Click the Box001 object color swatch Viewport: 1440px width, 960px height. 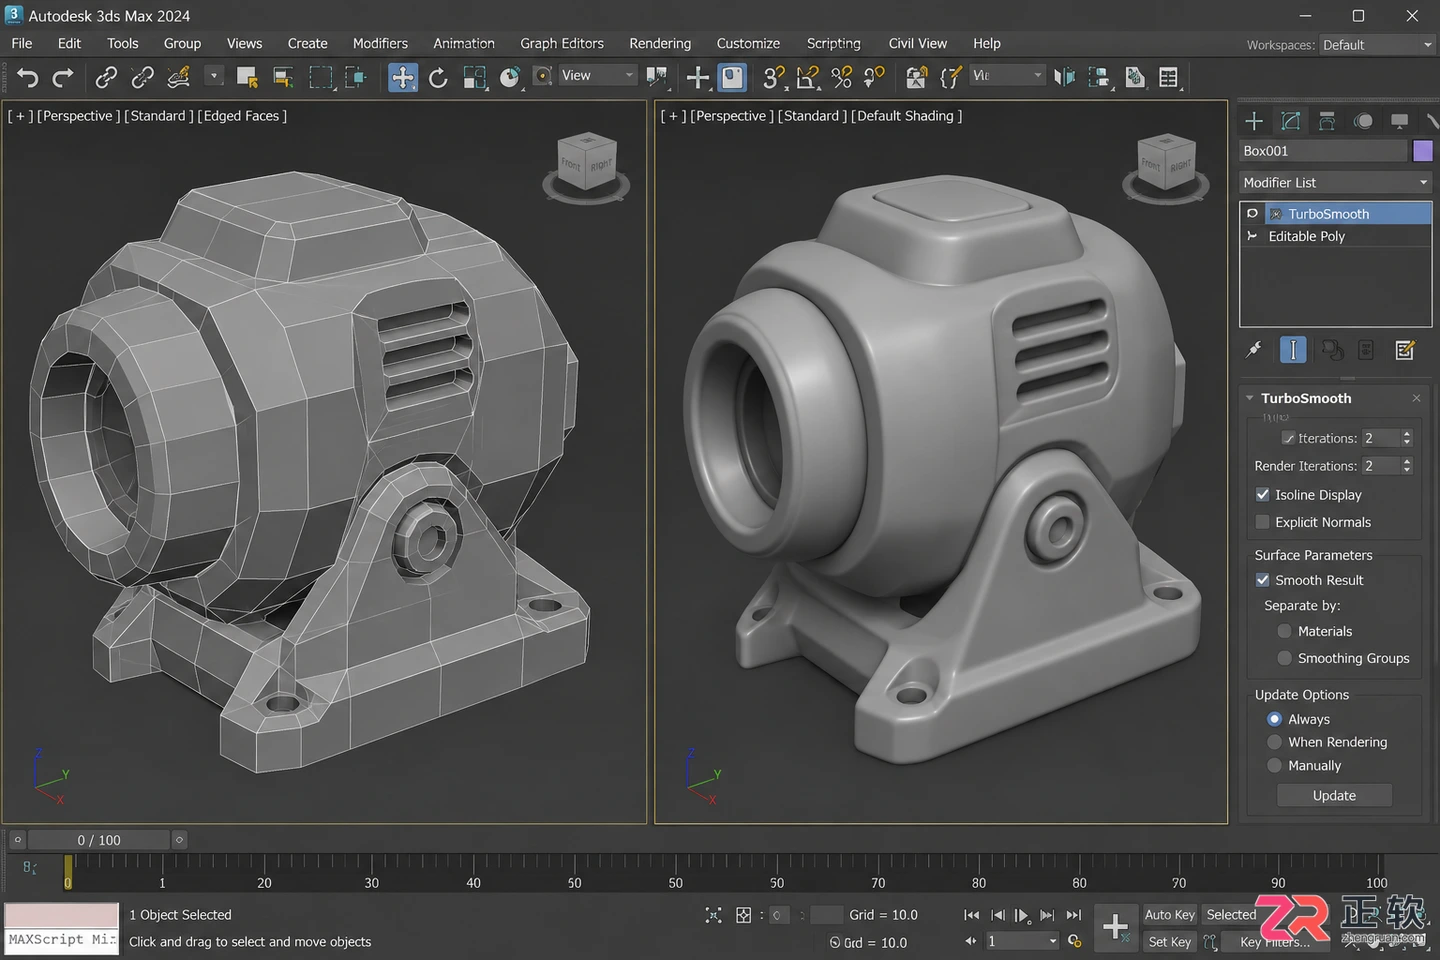point(1422,151)
